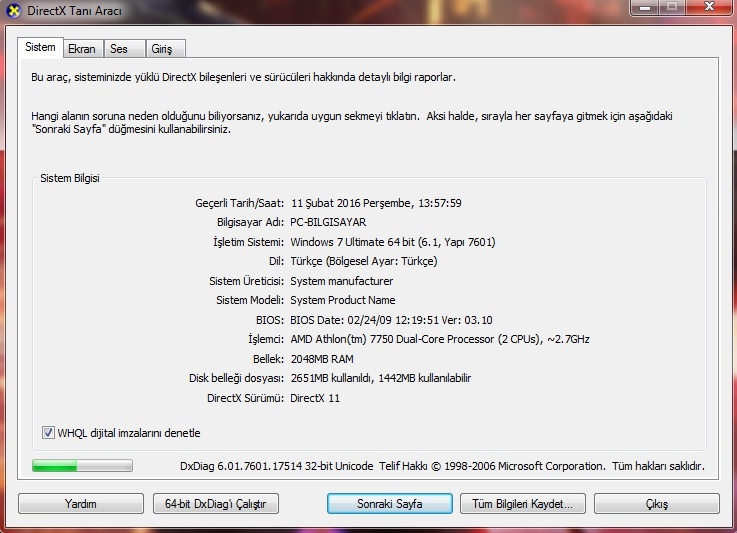Click System manufacturer value

(342, 281)
